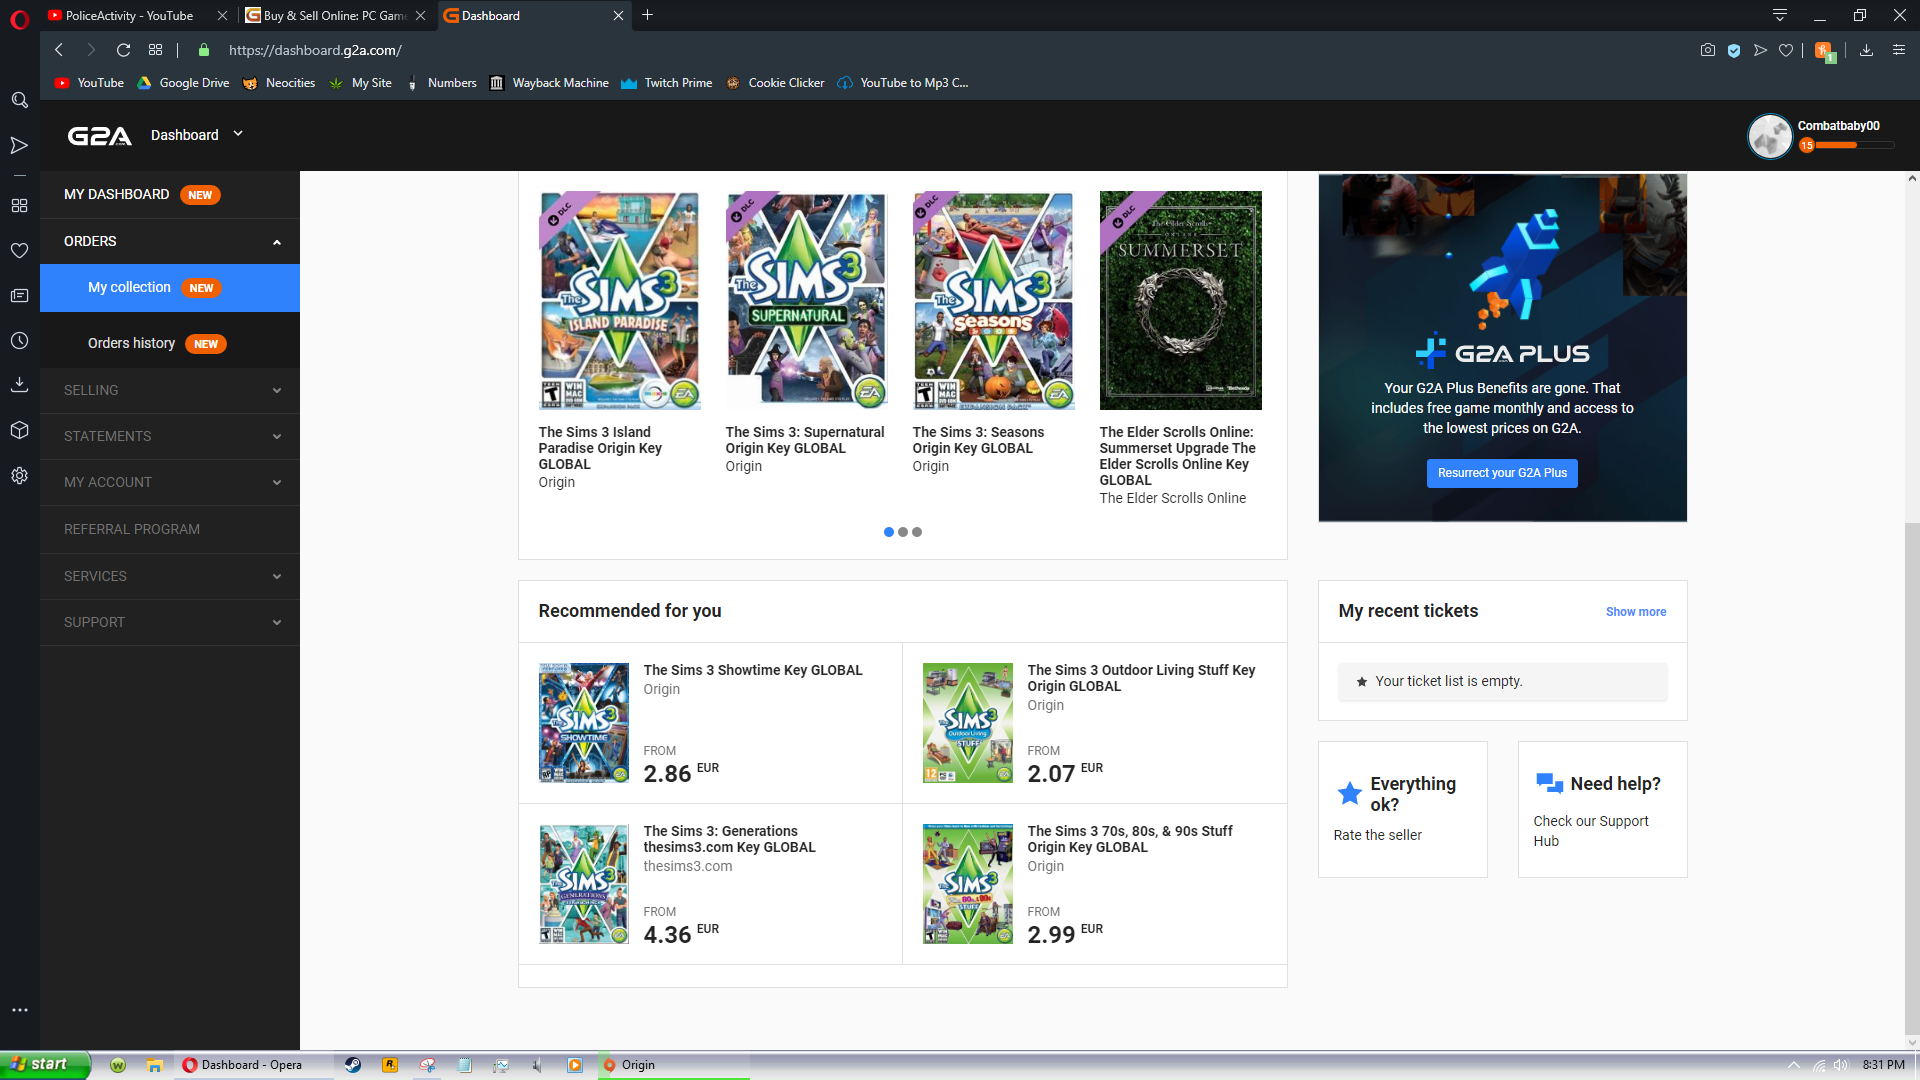
Task: Click the browser reload icon
Action: (123, 50)
